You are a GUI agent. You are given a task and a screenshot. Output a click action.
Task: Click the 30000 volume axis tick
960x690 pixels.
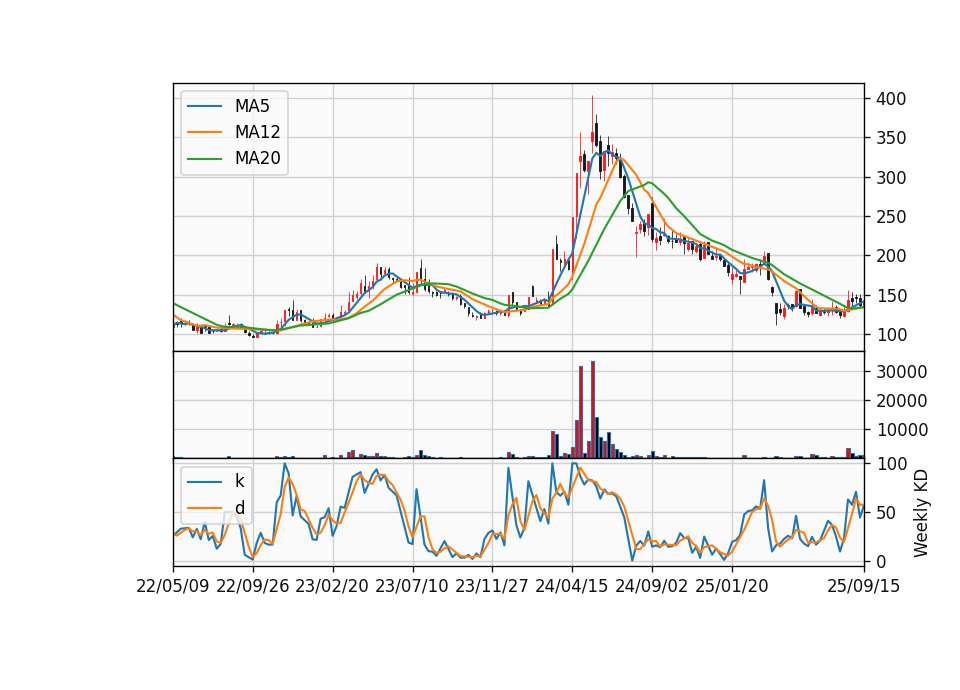point(901,372)
